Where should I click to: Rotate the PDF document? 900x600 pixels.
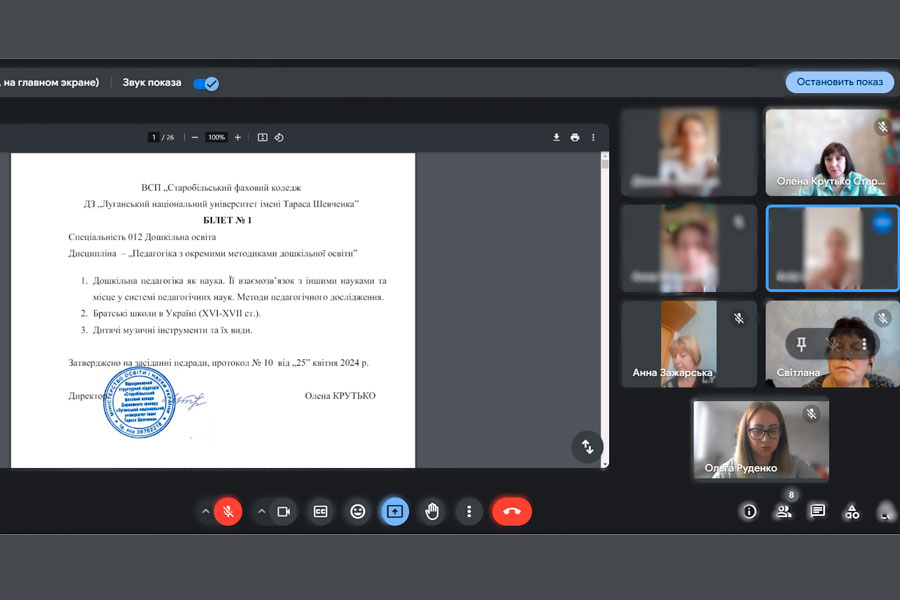tap(279, 137)
